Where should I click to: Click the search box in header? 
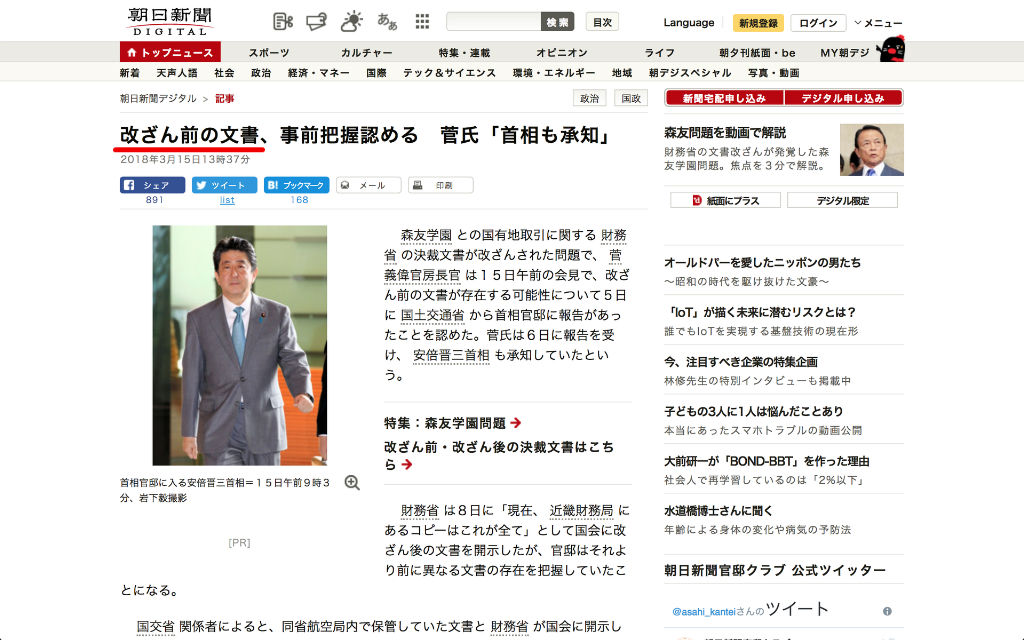click(494, 22)
